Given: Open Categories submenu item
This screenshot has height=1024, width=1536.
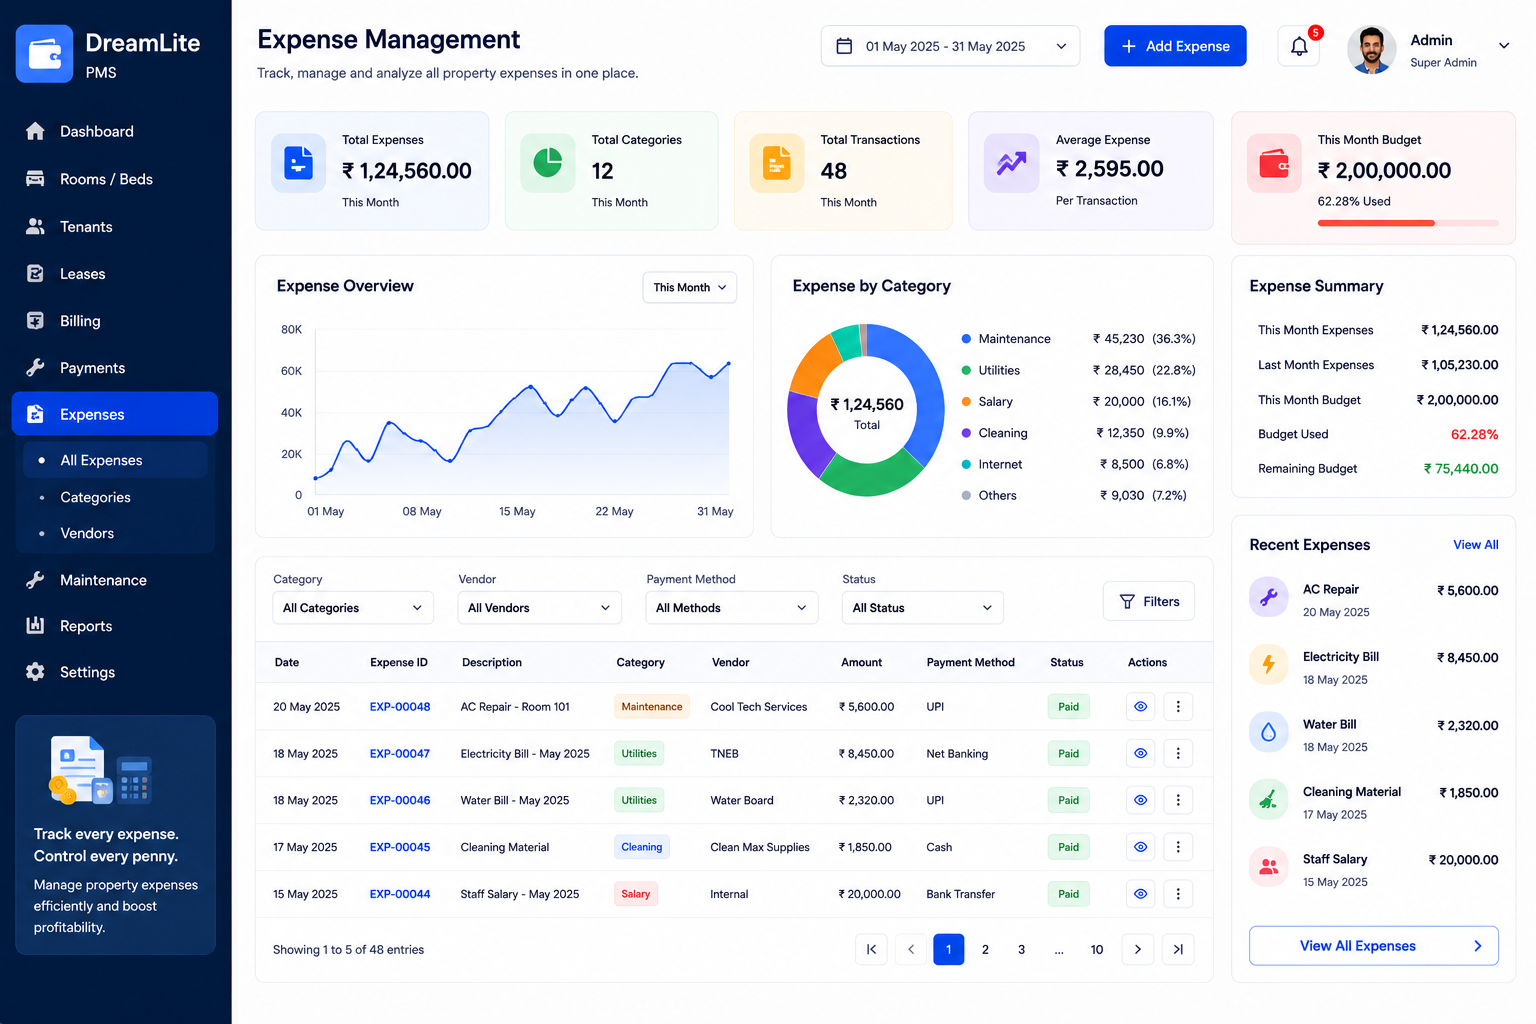Looking at the screenshot, I should point(95,497).
